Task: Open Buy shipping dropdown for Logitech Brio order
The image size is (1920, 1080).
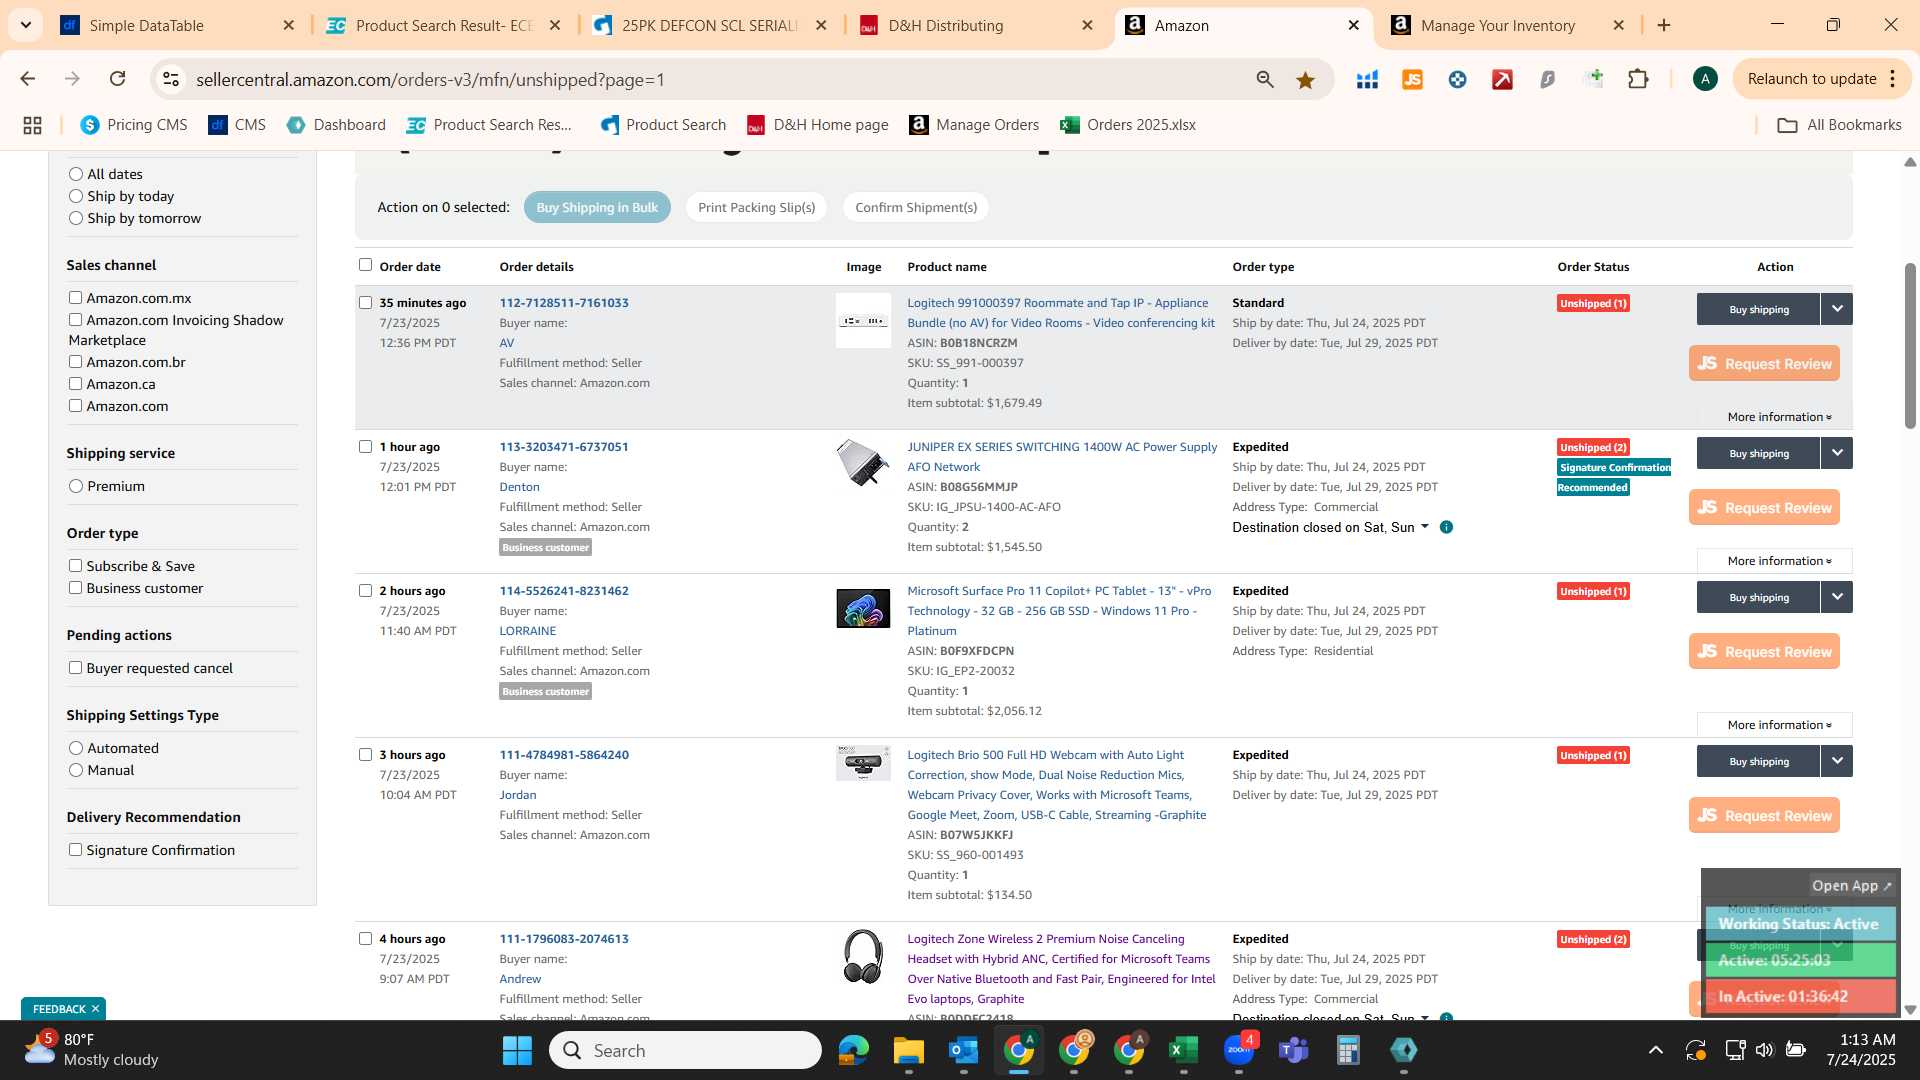Action: pyautogui.click(x=1836, y=761)
